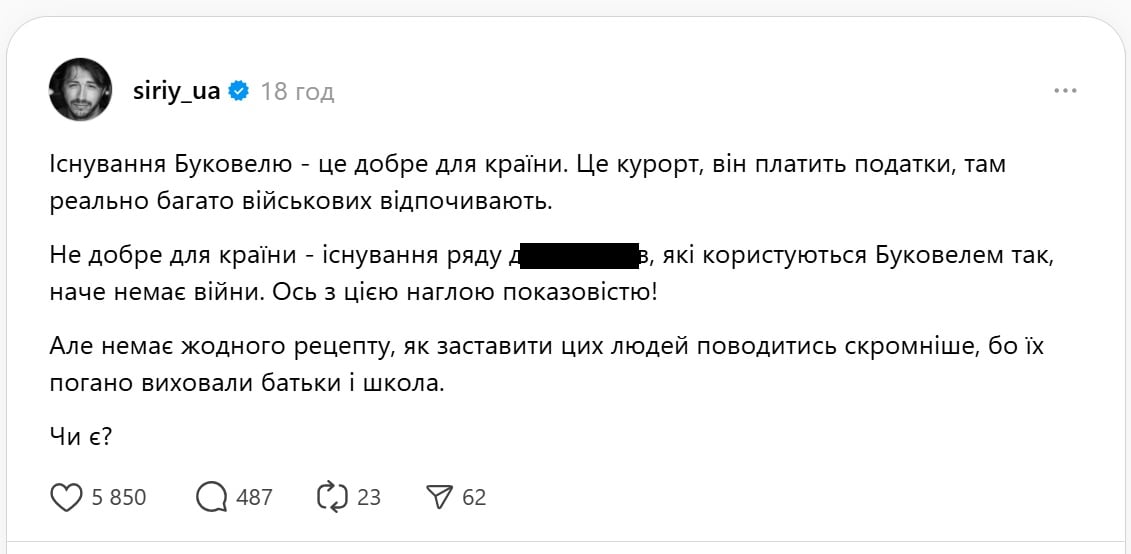Viewport: 1131px width, 554px height.
Task: Like the post with the heart icon
Action: tap(66, 497)
